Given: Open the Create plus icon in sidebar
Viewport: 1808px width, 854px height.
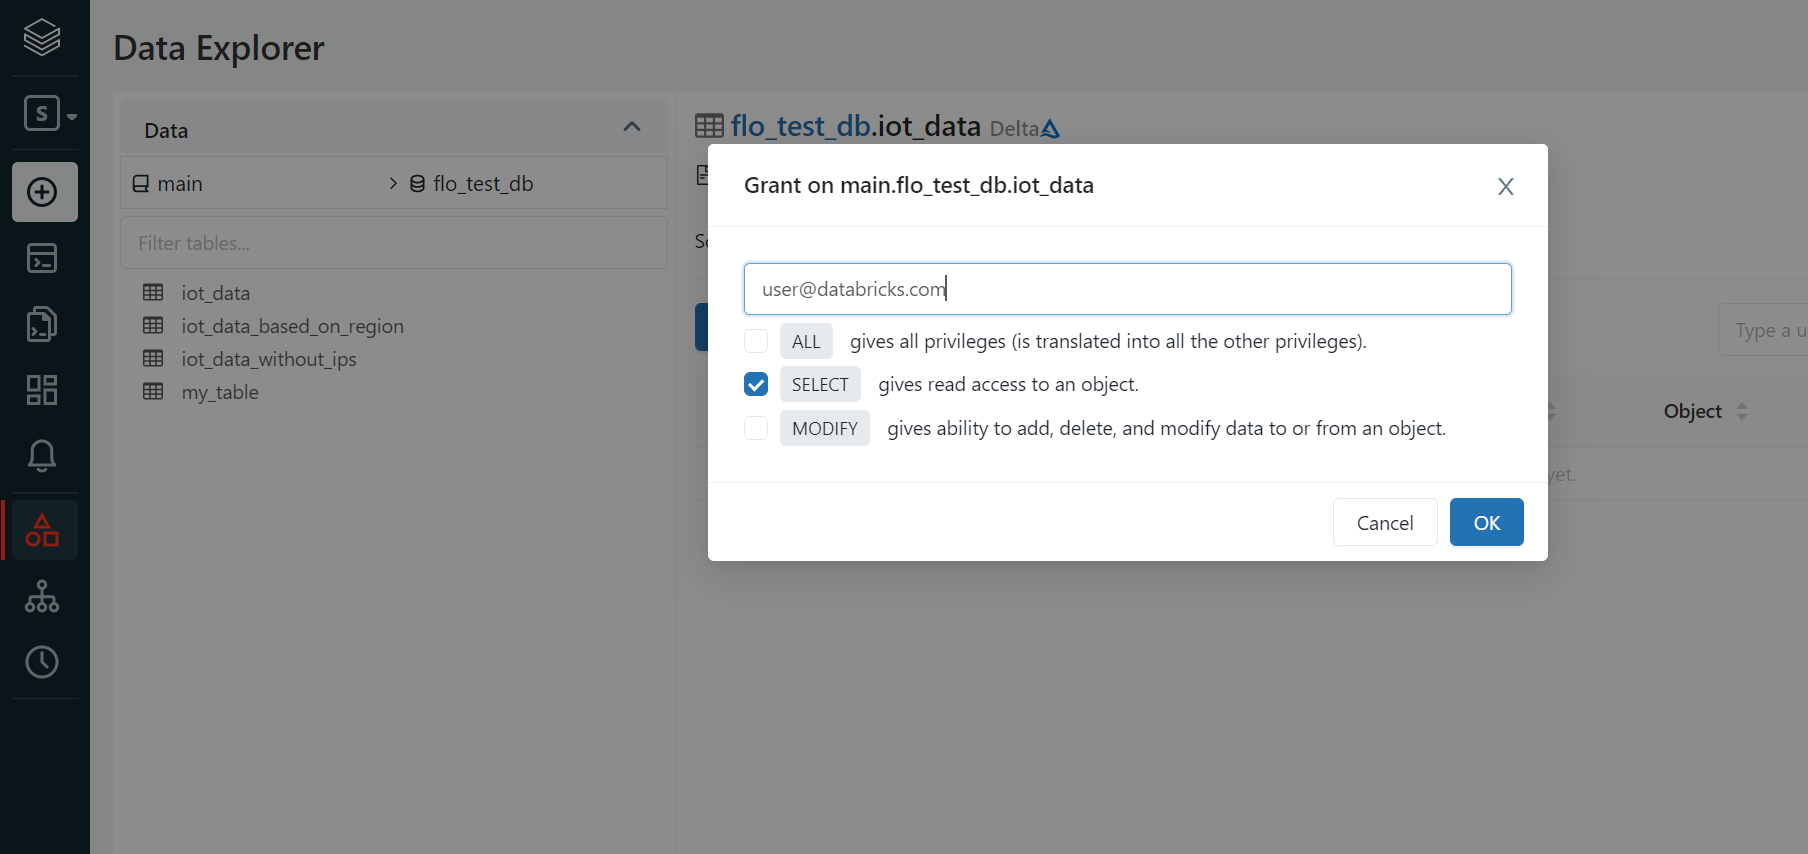Looking at the screenshot, I should 44,192.
